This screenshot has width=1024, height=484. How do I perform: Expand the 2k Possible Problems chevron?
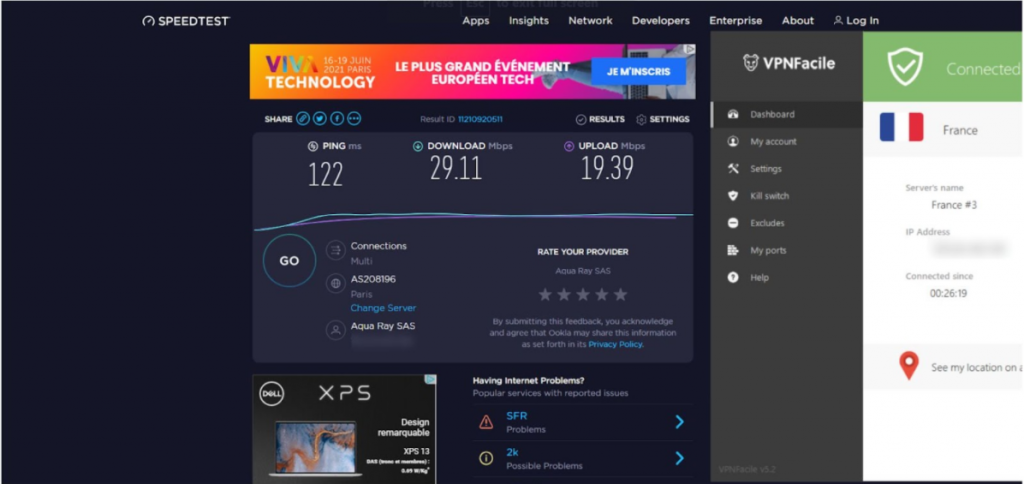pos(679,459)
